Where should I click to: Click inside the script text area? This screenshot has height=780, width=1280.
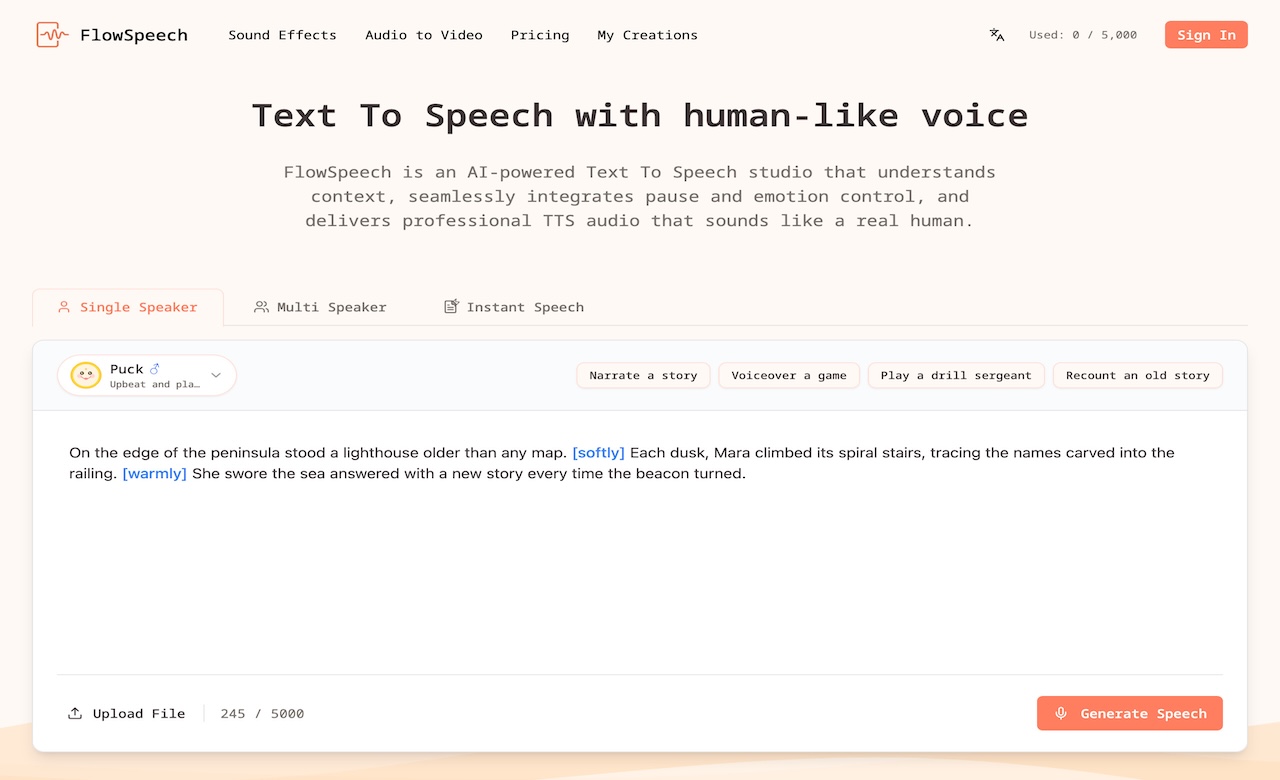tap(640, 542)
